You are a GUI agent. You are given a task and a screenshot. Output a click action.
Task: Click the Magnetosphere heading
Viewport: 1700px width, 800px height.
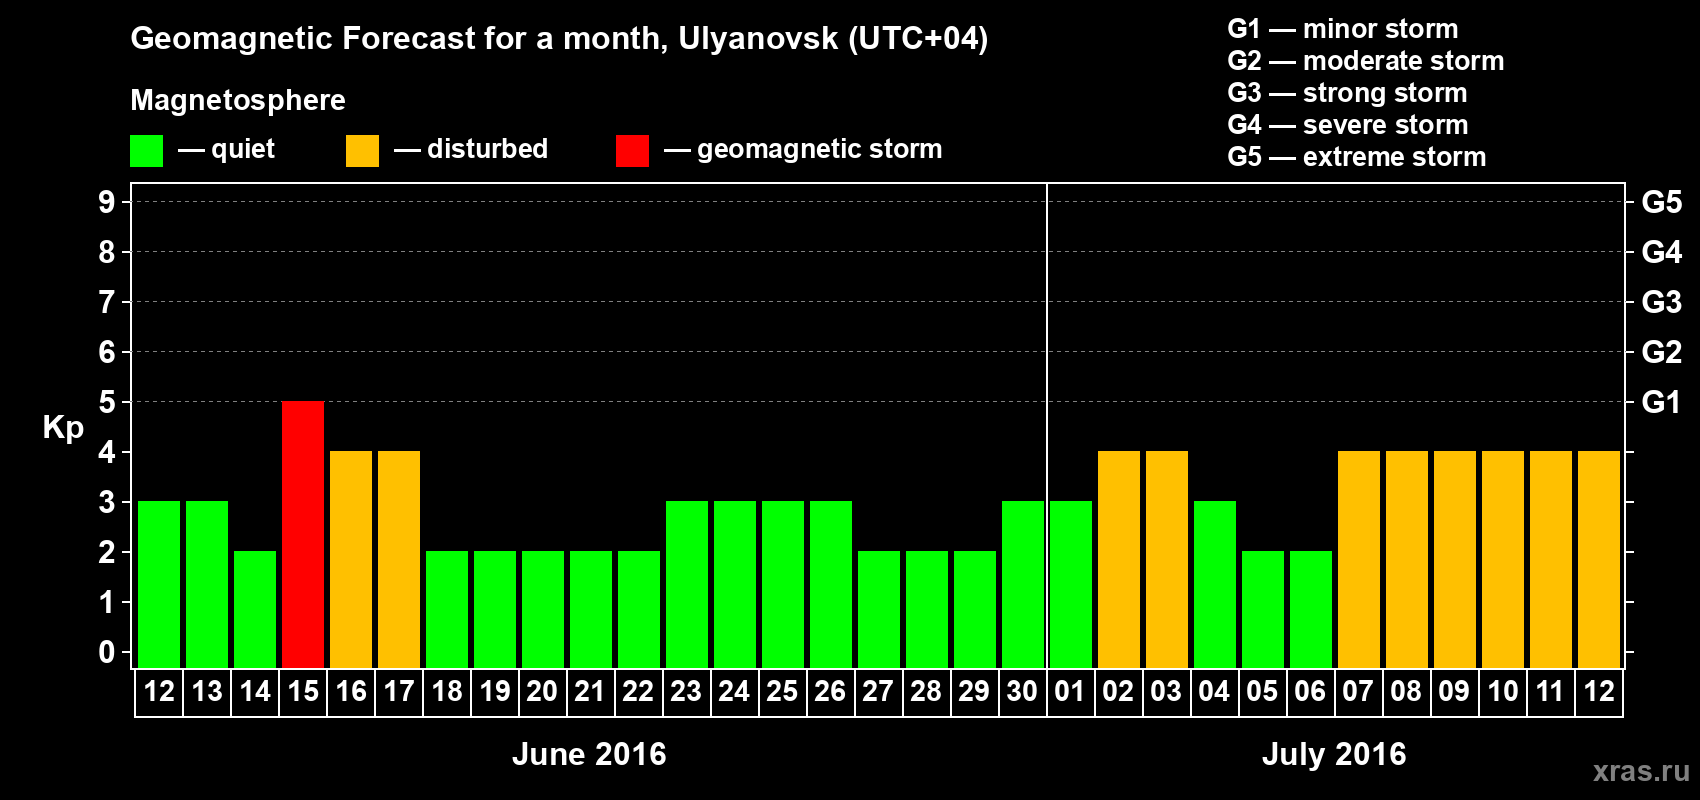click(238, 100)
